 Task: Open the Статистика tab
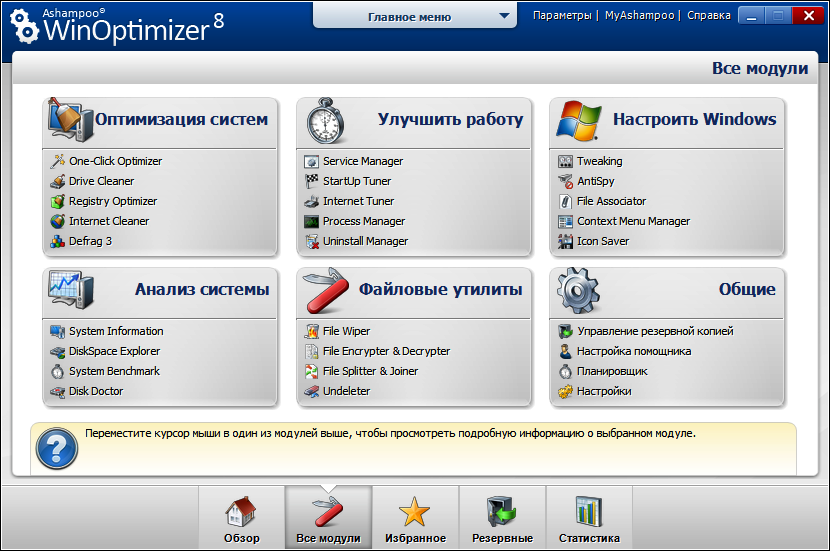coord(588,520)
